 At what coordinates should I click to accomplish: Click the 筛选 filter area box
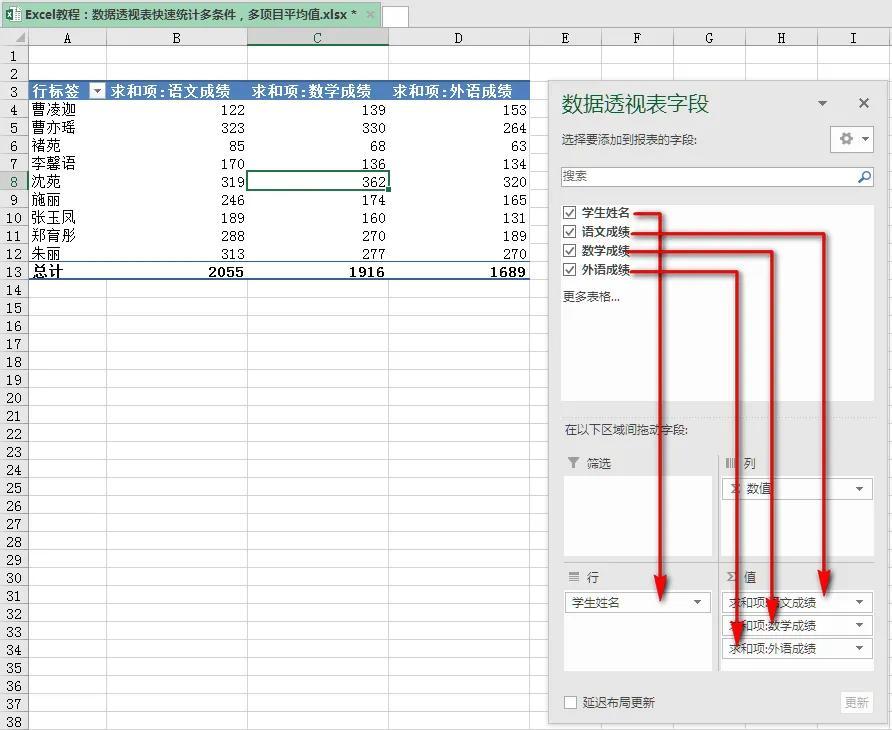pos(638,515)
